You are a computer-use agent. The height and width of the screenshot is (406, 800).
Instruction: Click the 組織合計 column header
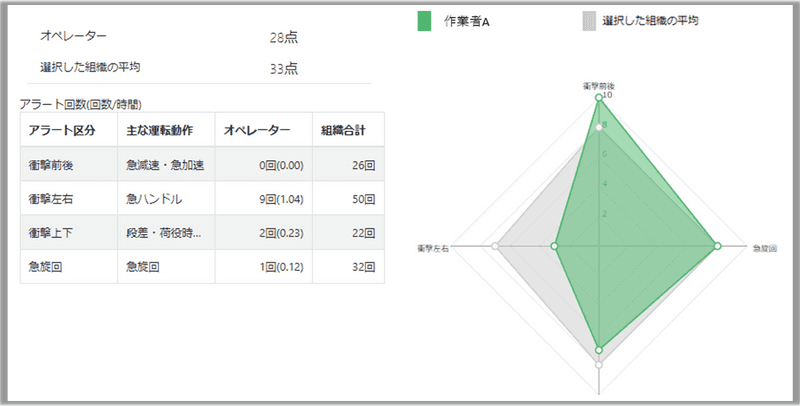[x=342, y=130]
